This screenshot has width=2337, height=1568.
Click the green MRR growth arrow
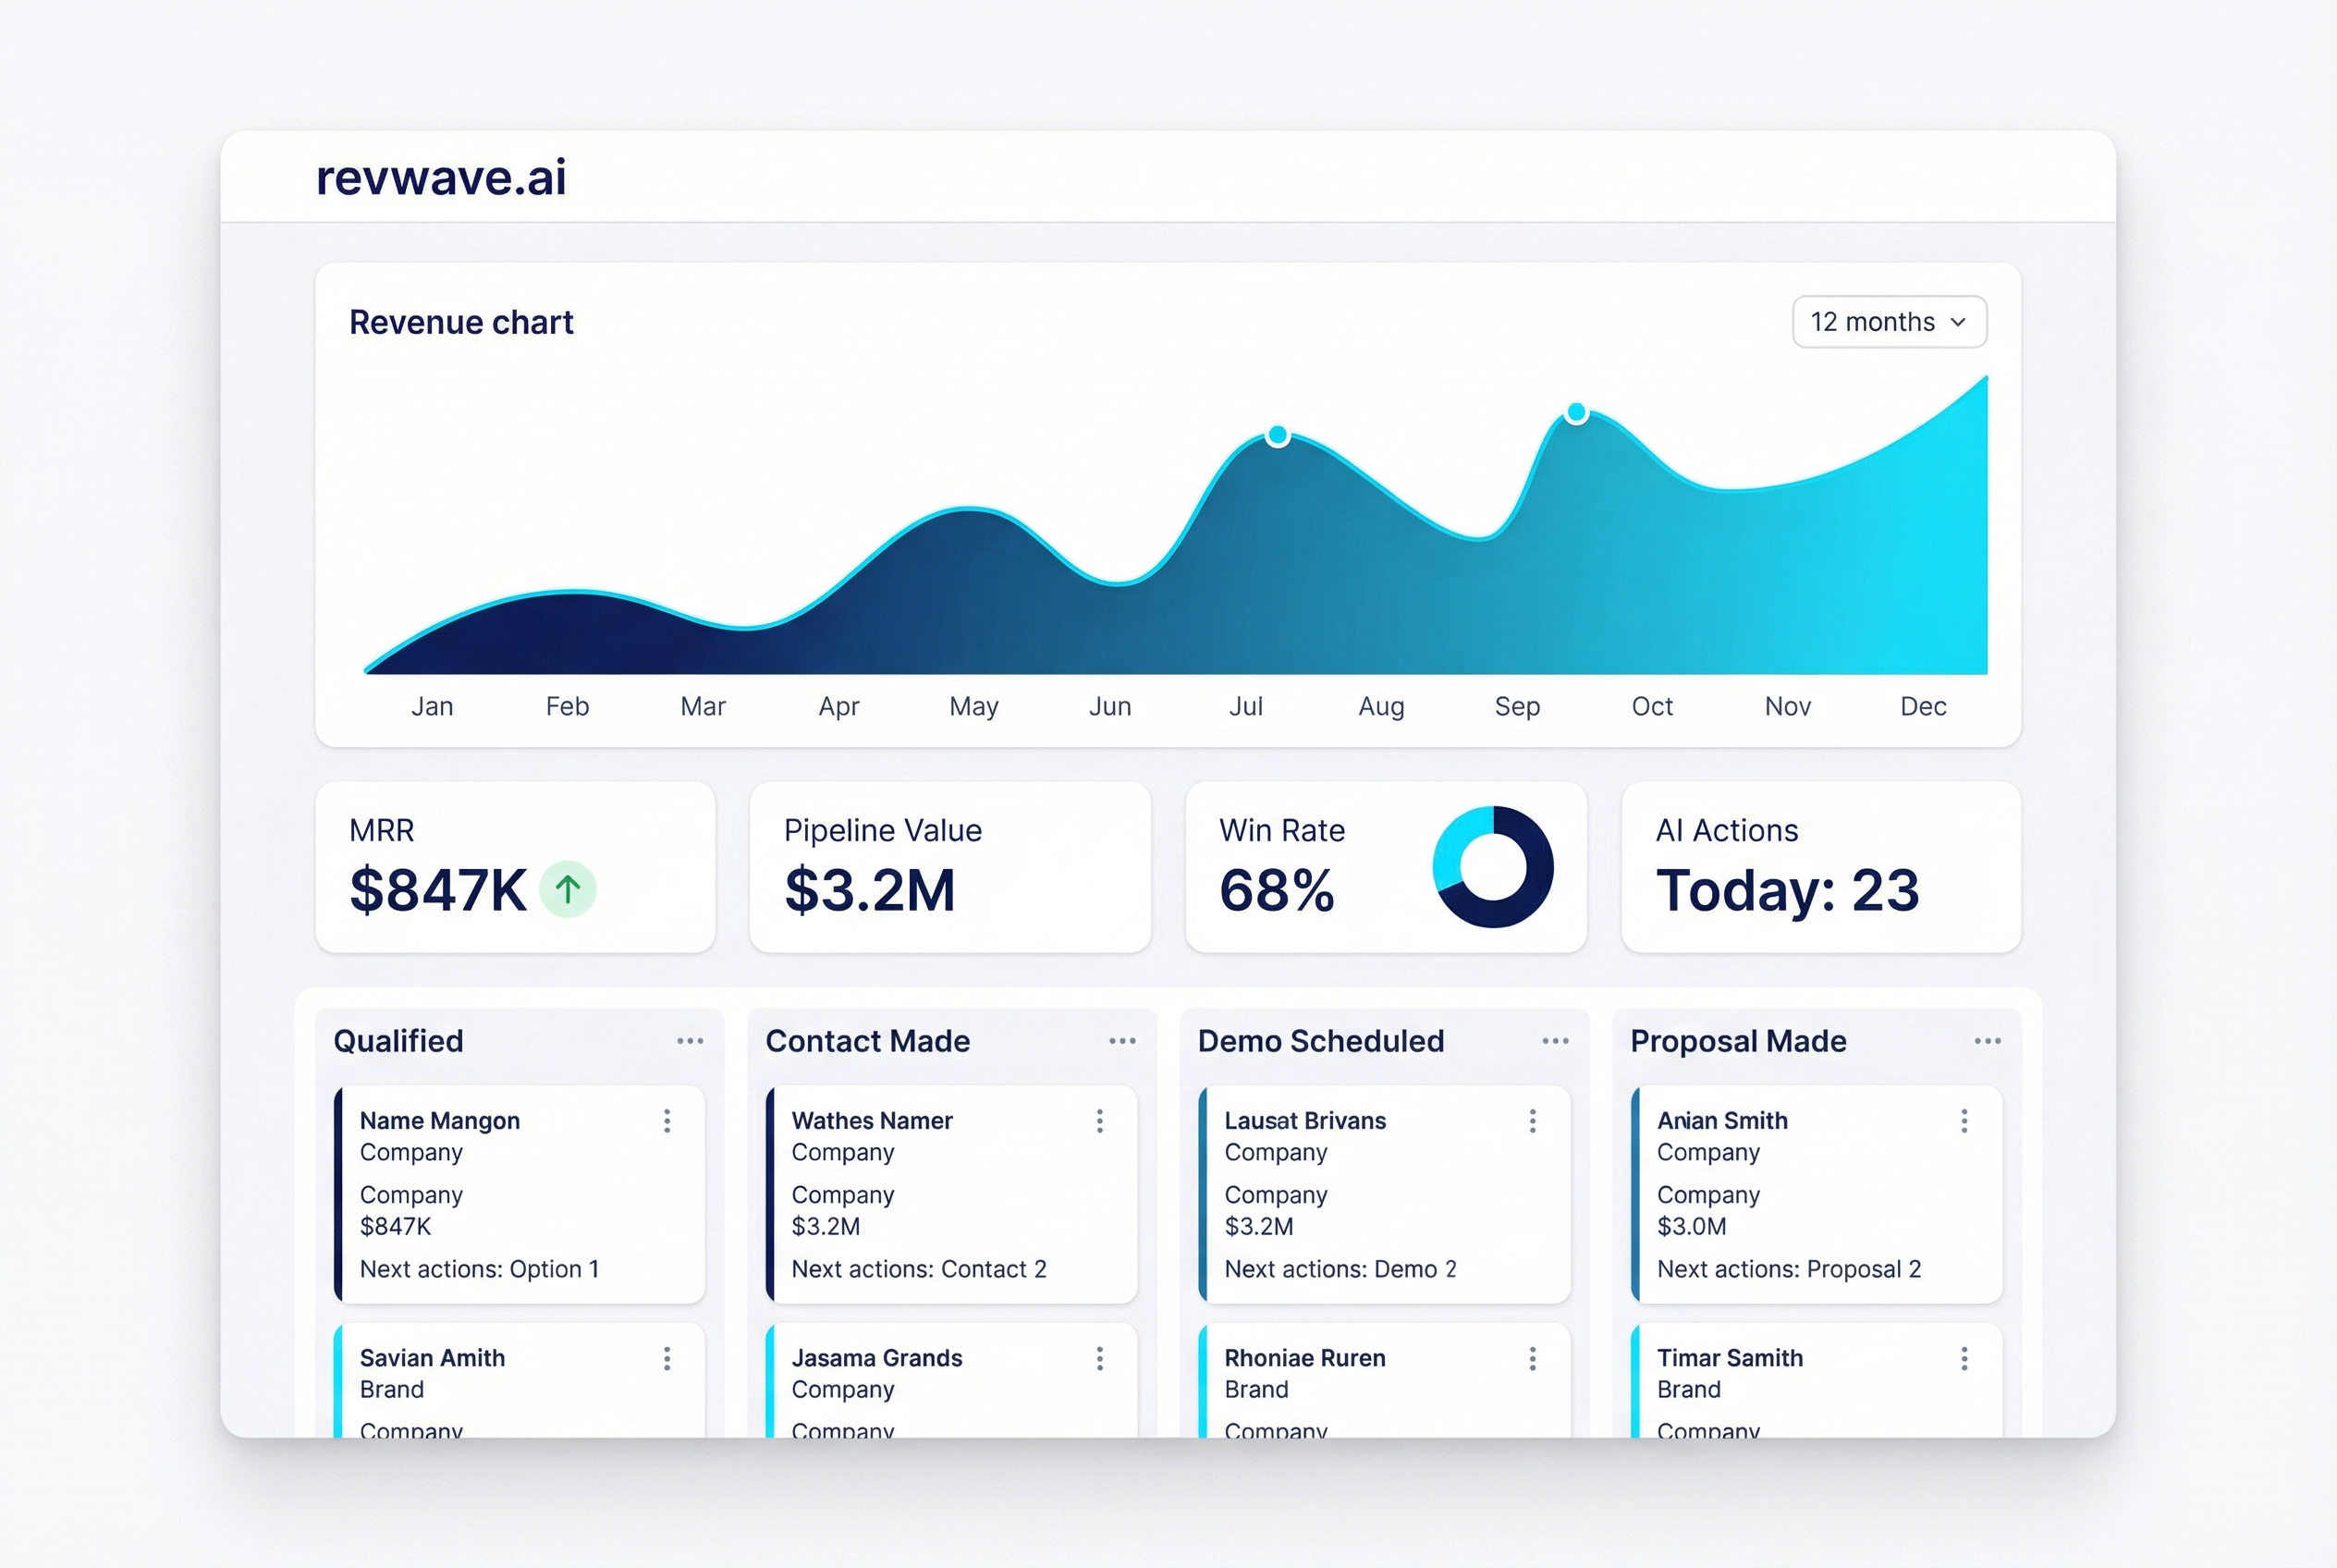[568, 888]
